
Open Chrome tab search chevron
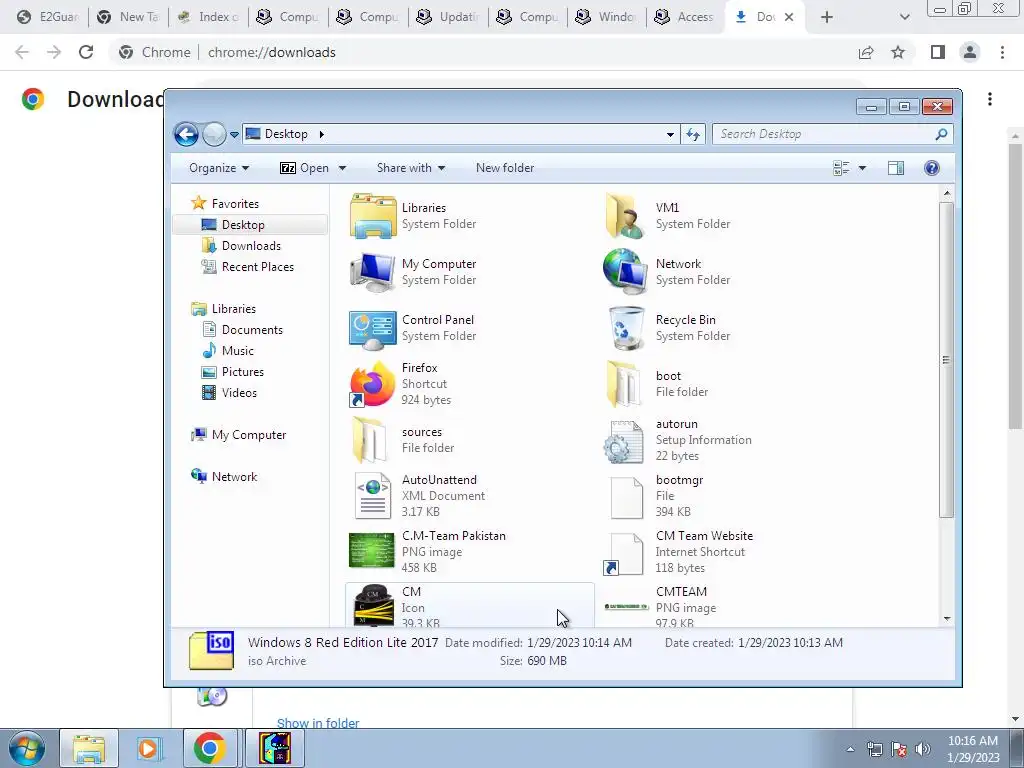904,17
